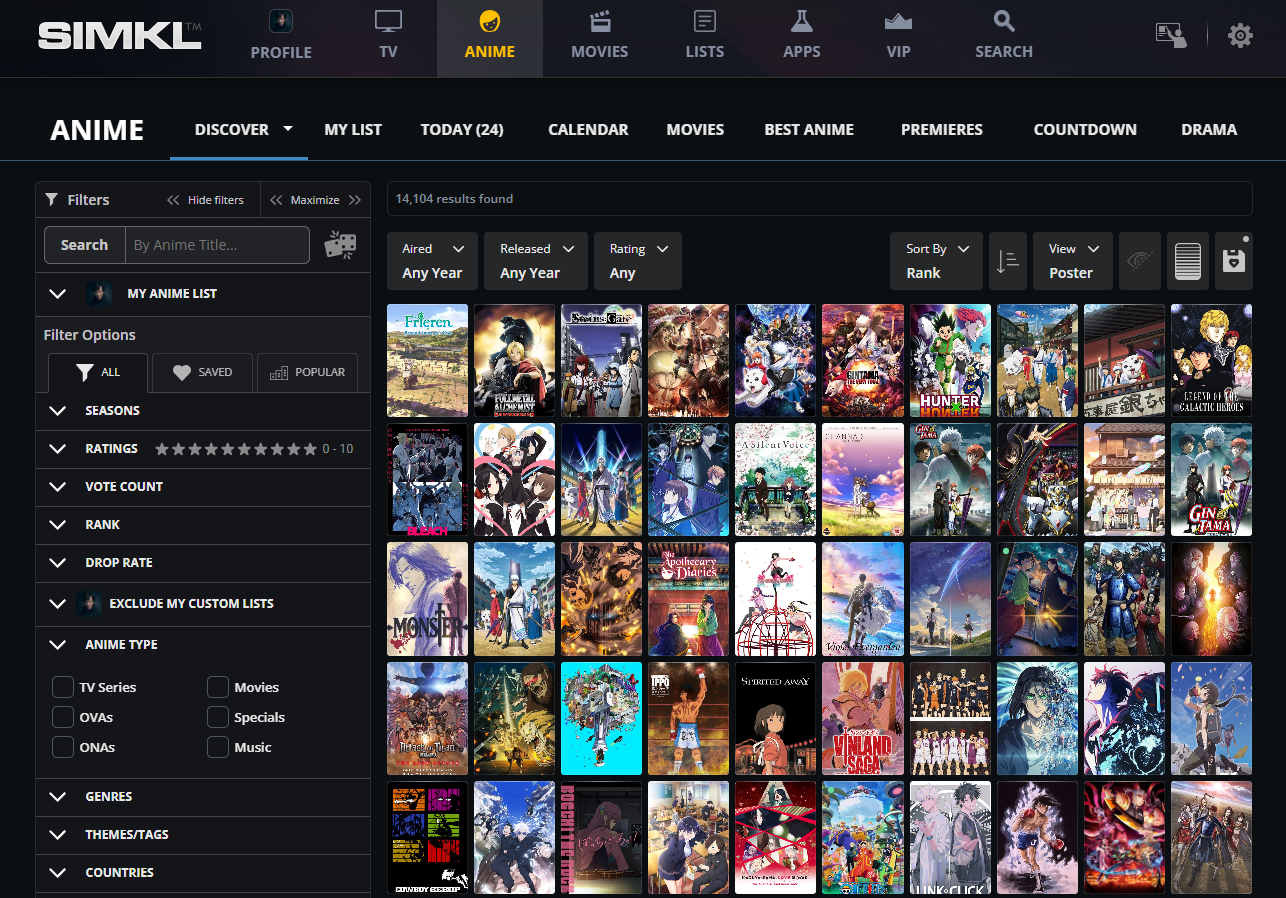Enable the TV Series checkbox
1286x898 pixels.
(x=63, y=687)
